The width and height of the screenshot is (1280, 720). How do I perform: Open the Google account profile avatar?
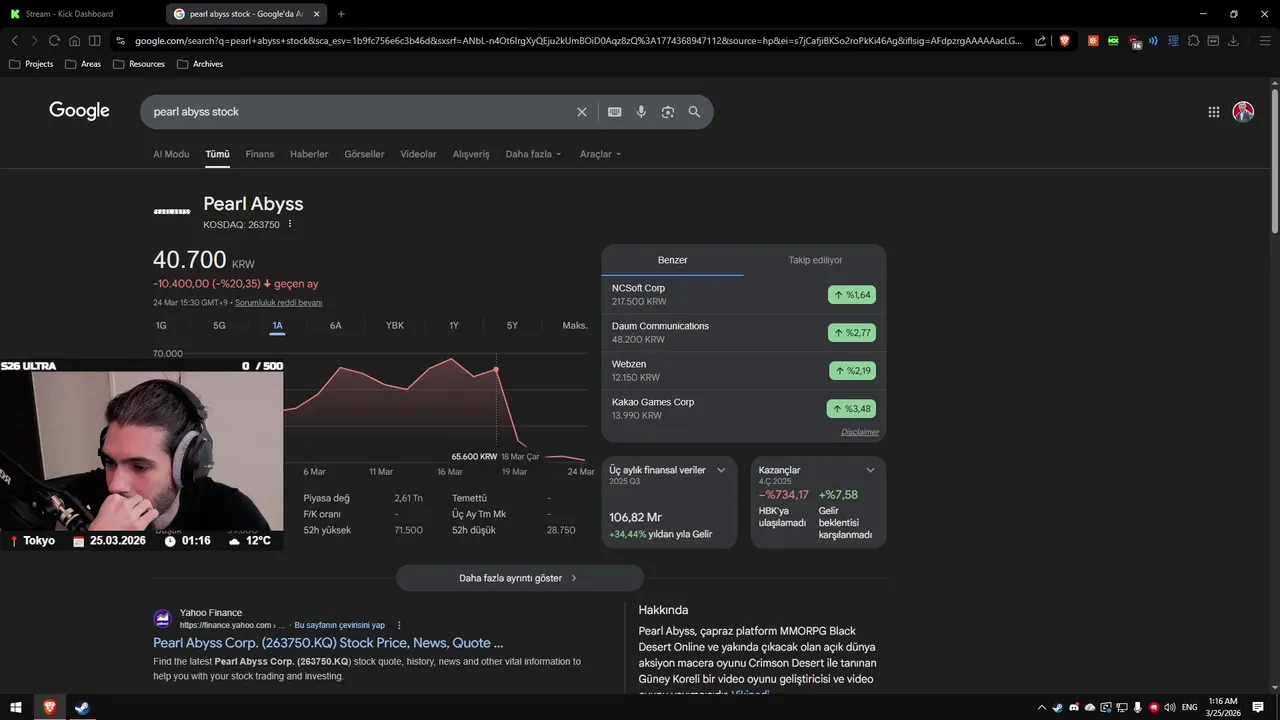[x=1243, y=112]
